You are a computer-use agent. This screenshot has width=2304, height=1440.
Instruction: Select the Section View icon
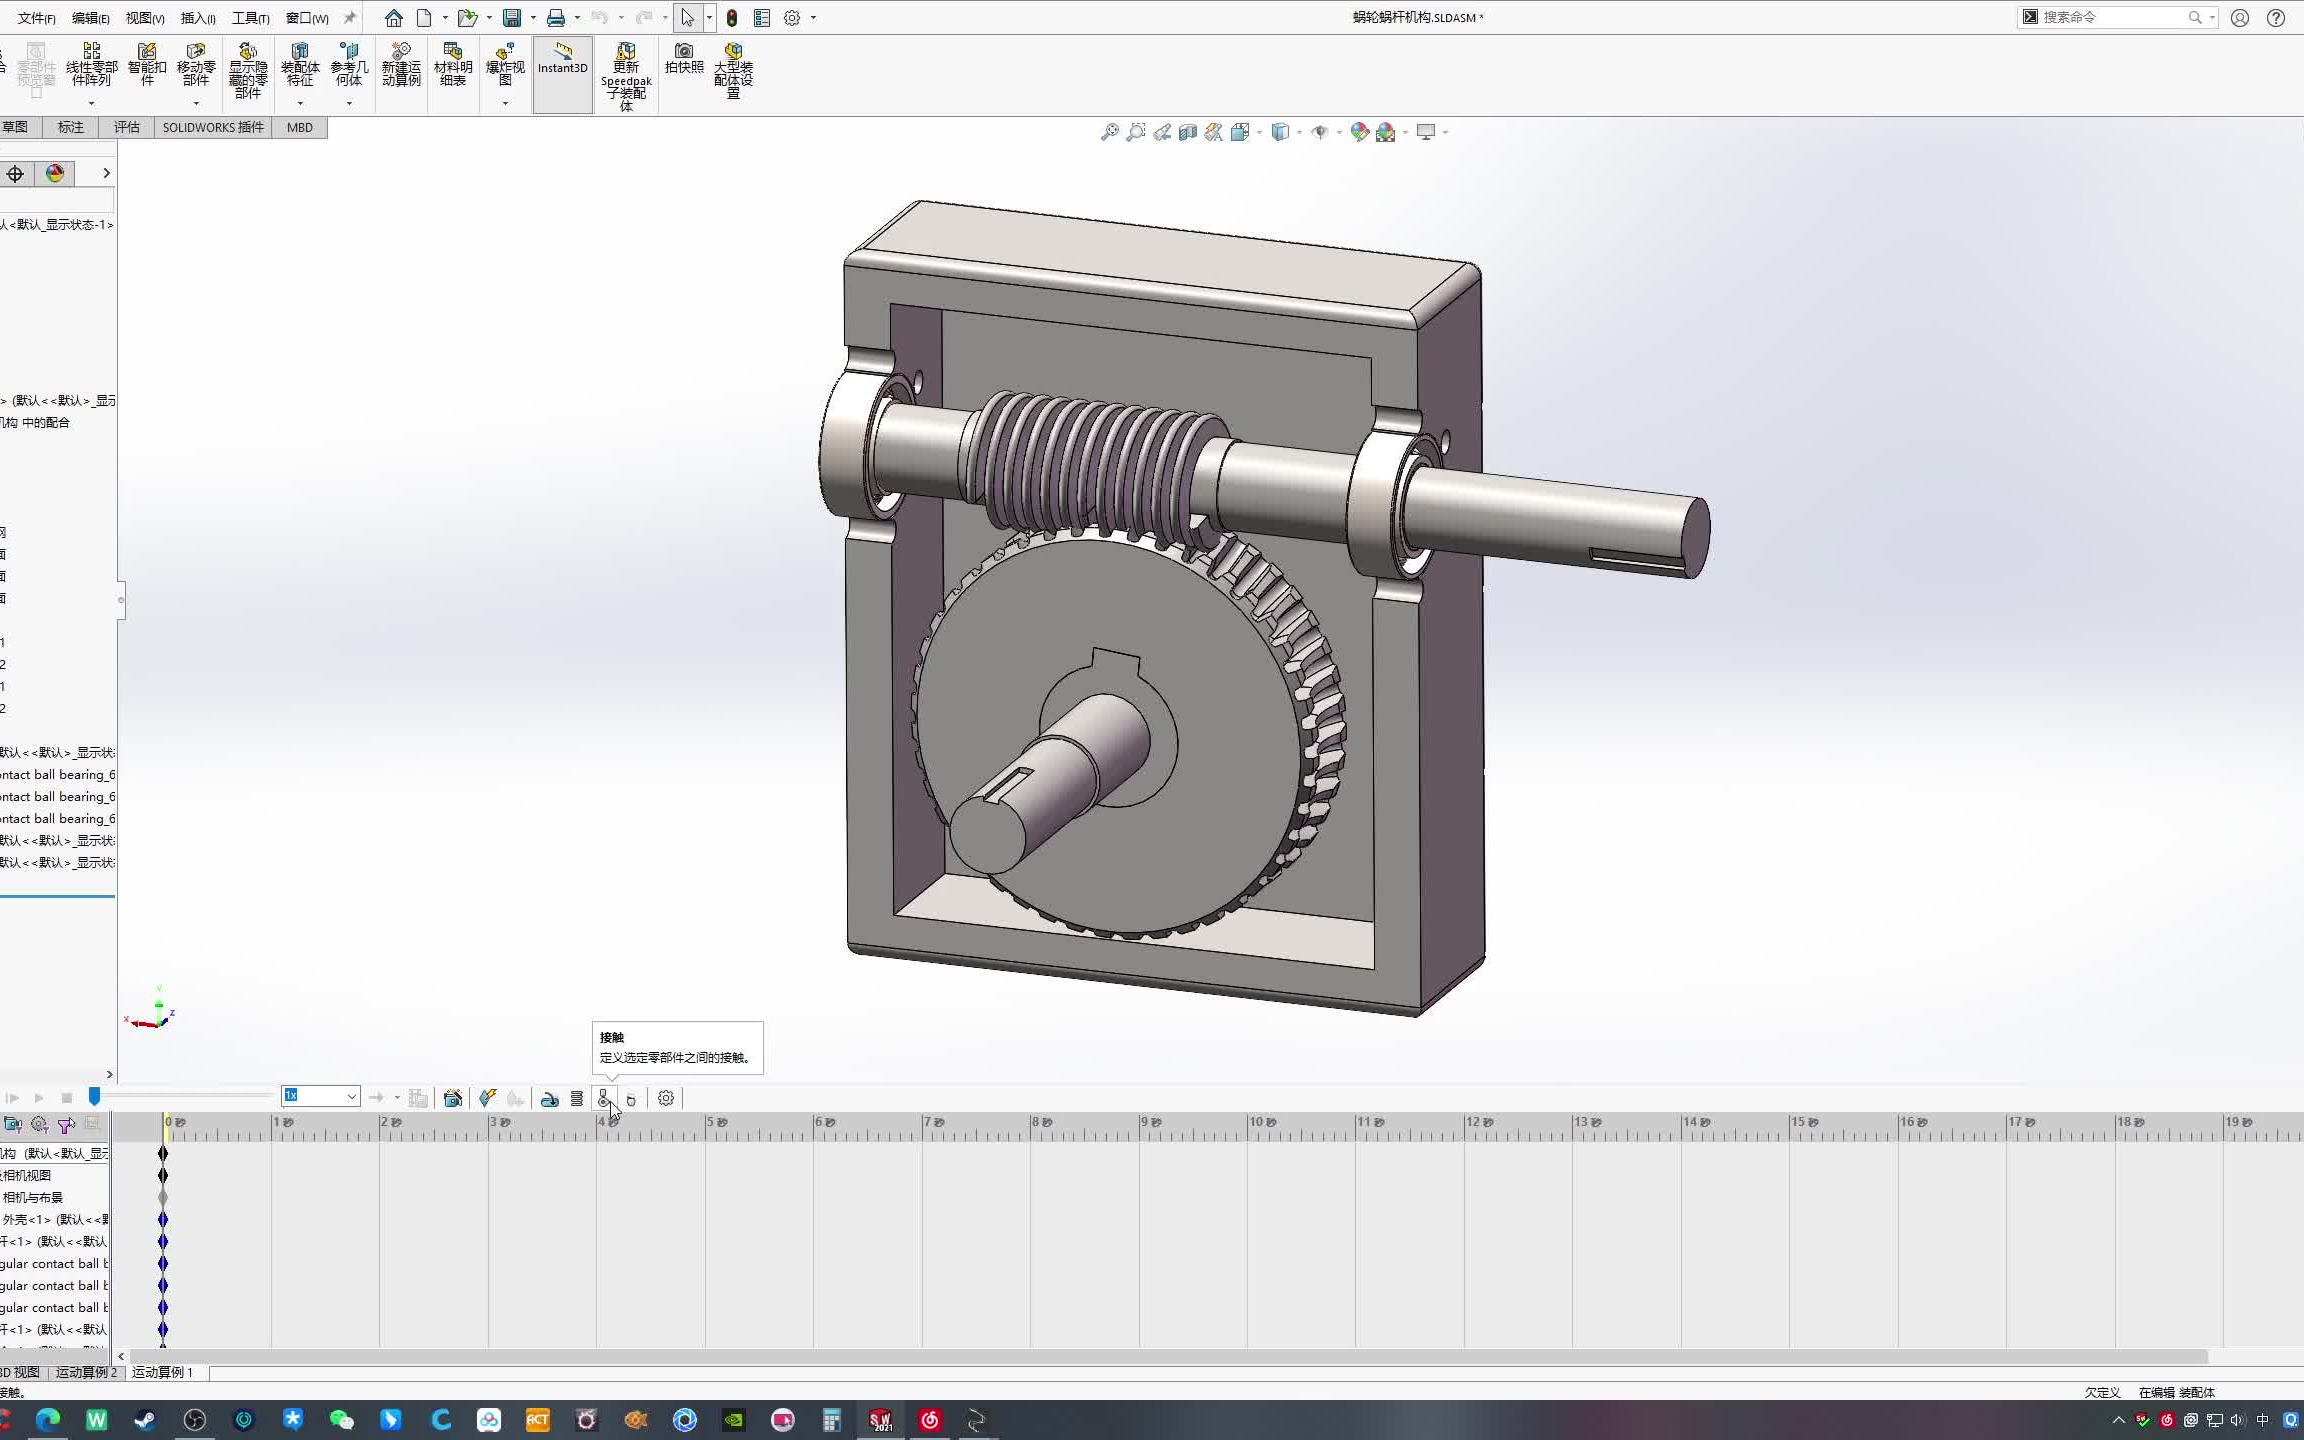(x=1187, y=132)
